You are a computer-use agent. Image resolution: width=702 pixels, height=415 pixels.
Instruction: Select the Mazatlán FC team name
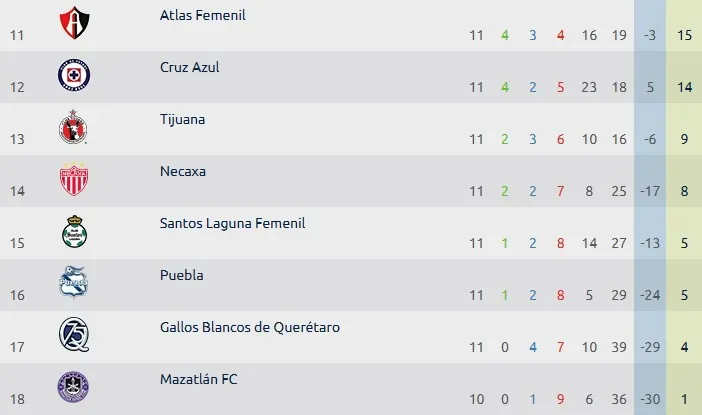click(x=198, y=380)
